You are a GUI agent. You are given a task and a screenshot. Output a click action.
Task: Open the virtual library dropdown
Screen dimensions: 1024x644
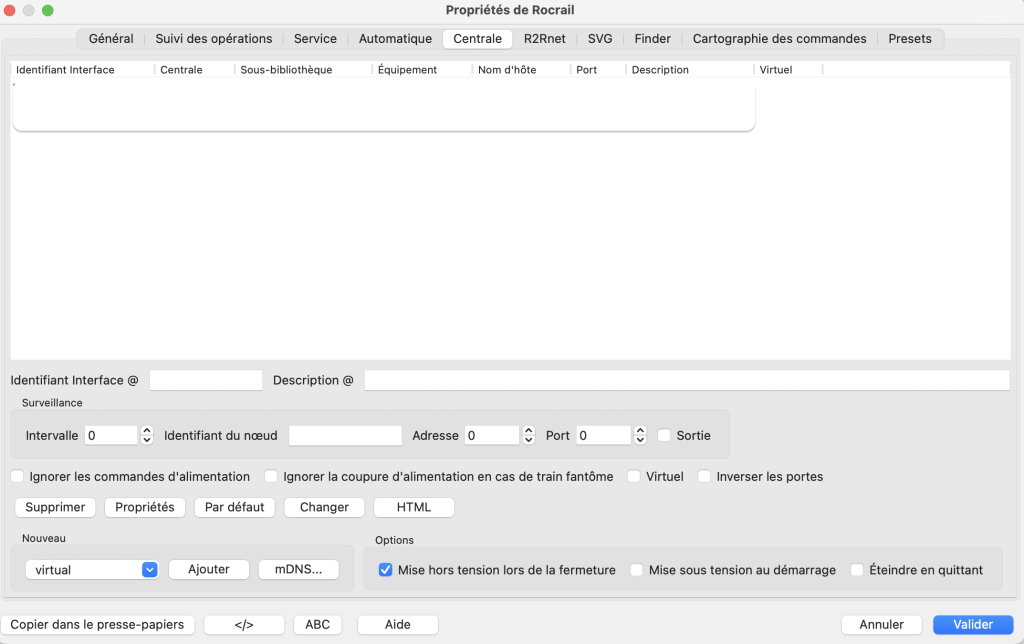[92, 569]
